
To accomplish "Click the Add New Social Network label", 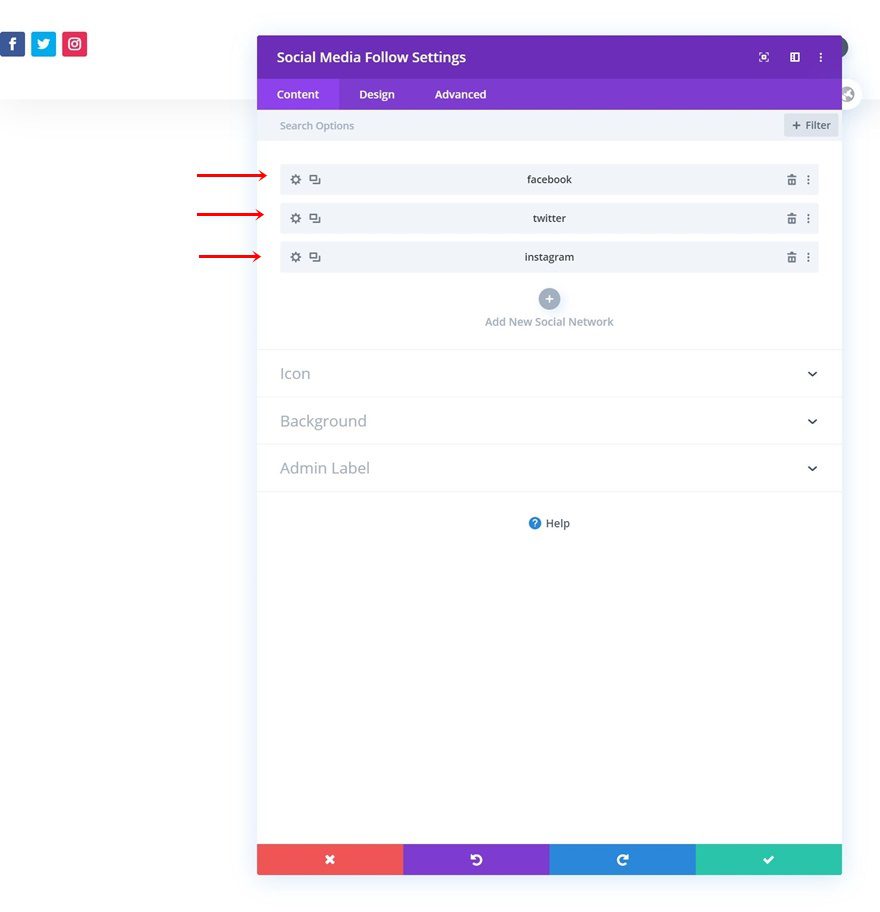I will click(549, 322).
